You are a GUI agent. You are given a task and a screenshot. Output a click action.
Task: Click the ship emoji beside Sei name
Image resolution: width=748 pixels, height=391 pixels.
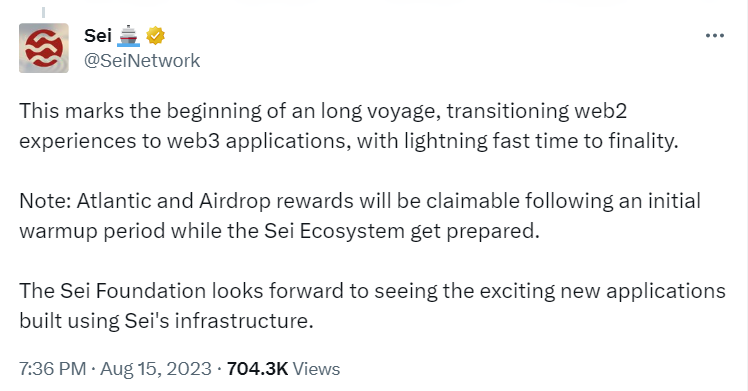pyautogui.click(x=128, y=36)
